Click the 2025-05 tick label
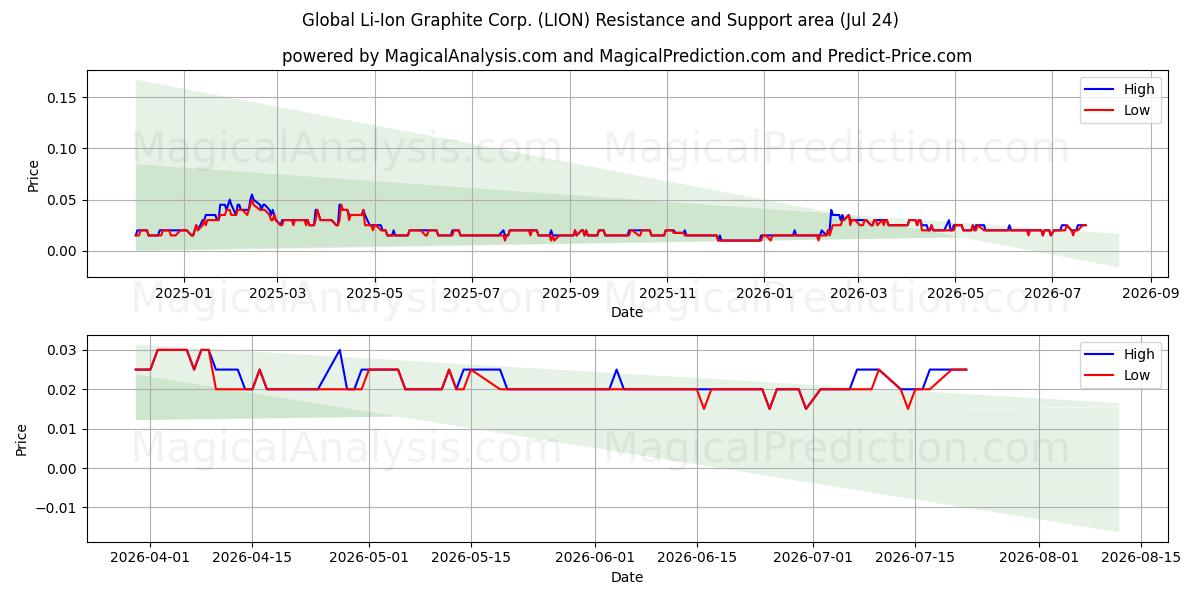 374,293
